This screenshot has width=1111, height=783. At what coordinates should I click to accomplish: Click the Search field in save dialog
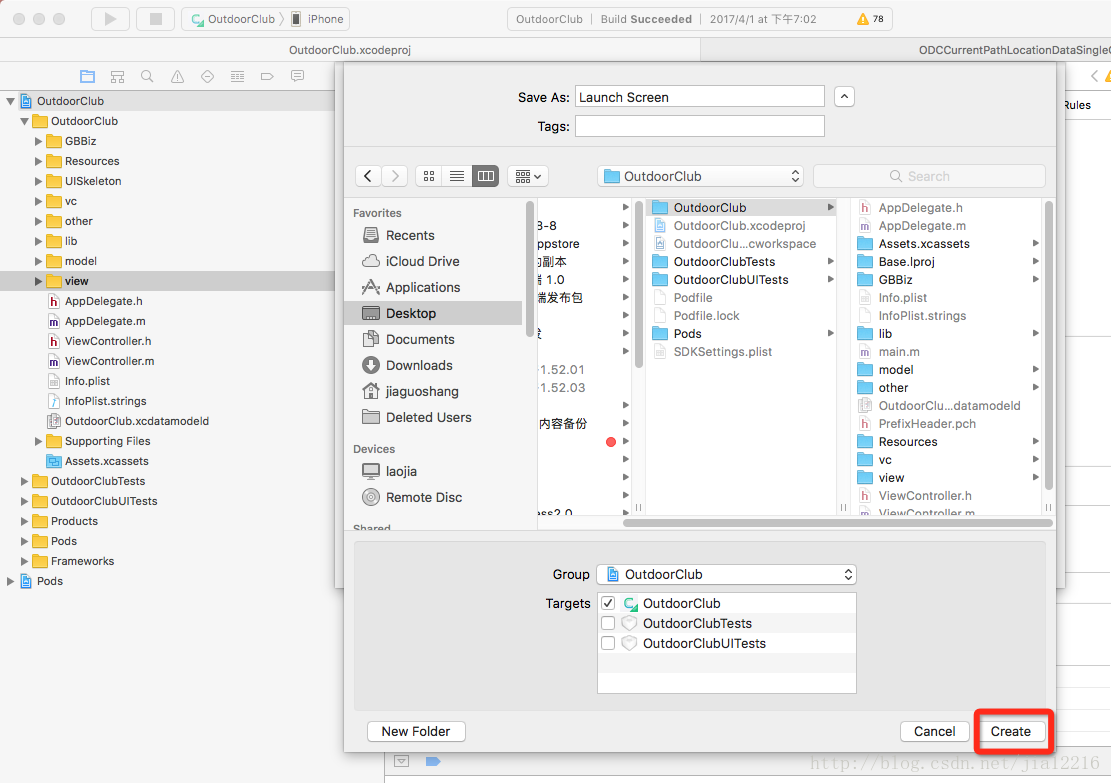[929, 176]
